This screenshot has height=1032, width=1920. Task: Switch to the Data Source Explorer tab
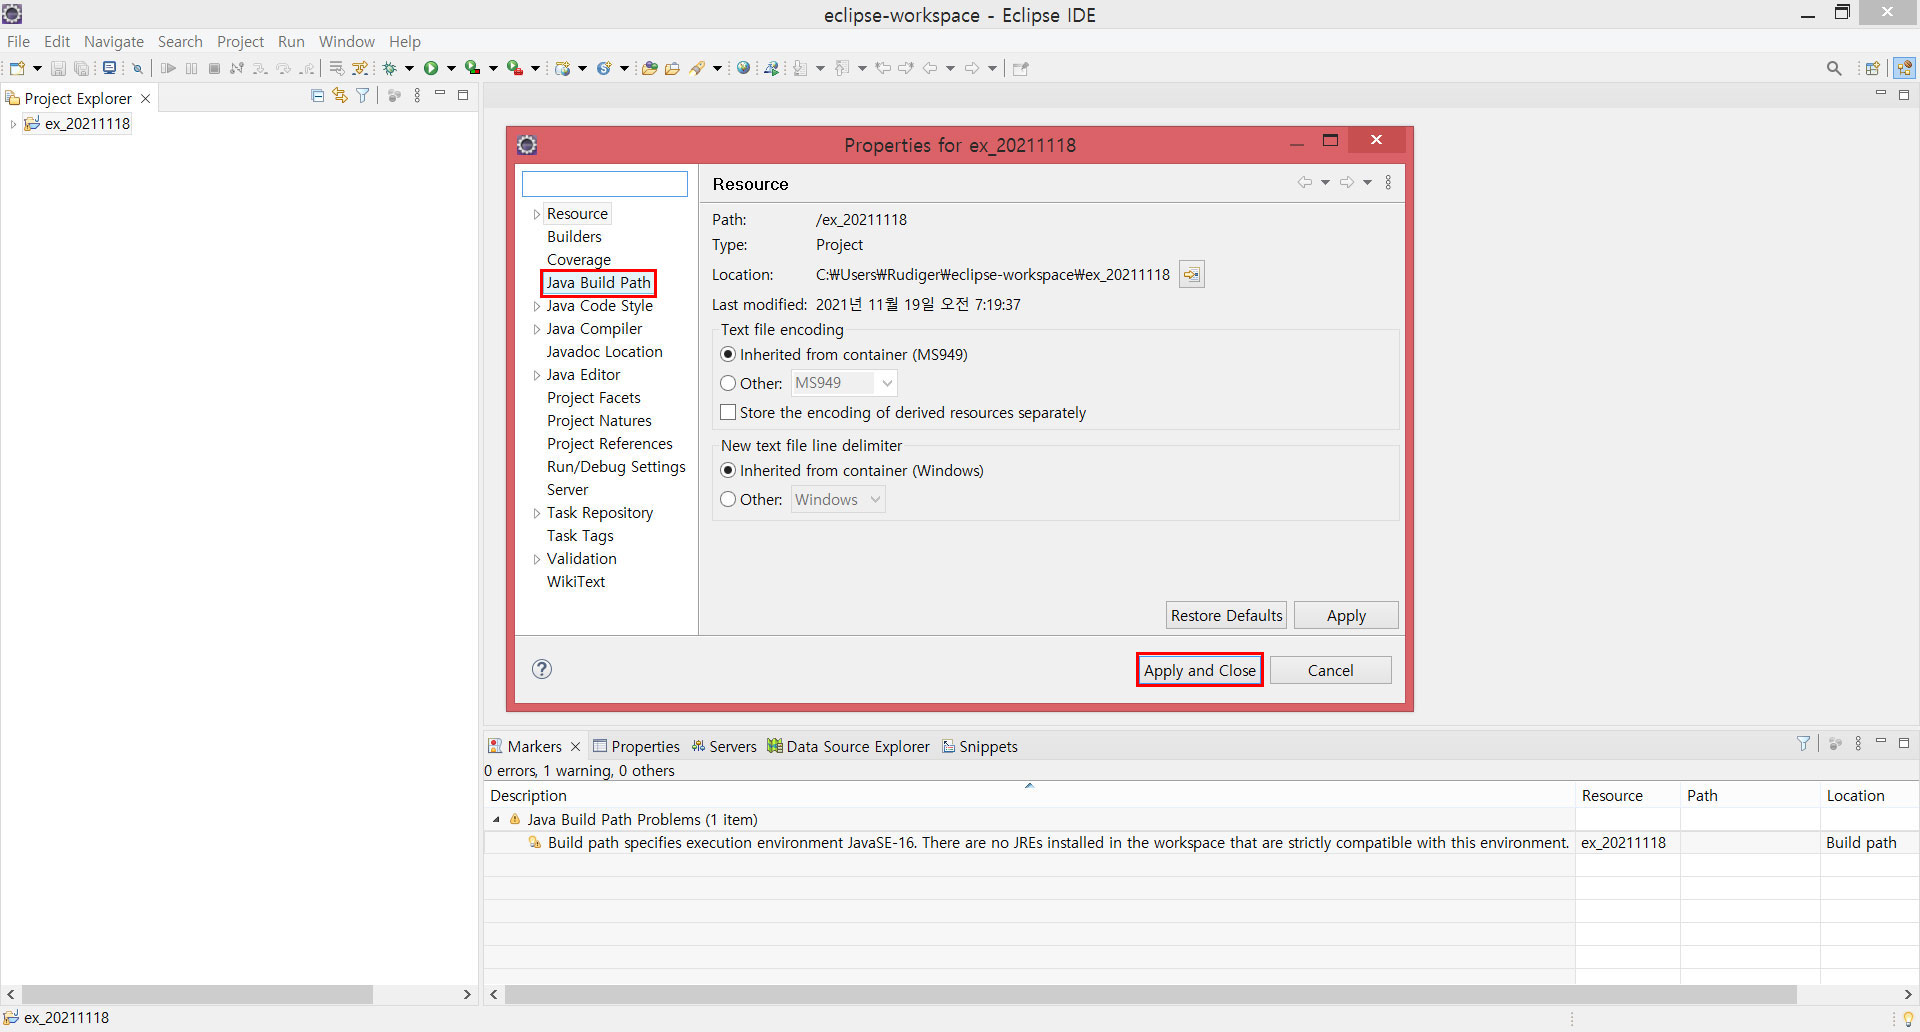pos(848,746)
